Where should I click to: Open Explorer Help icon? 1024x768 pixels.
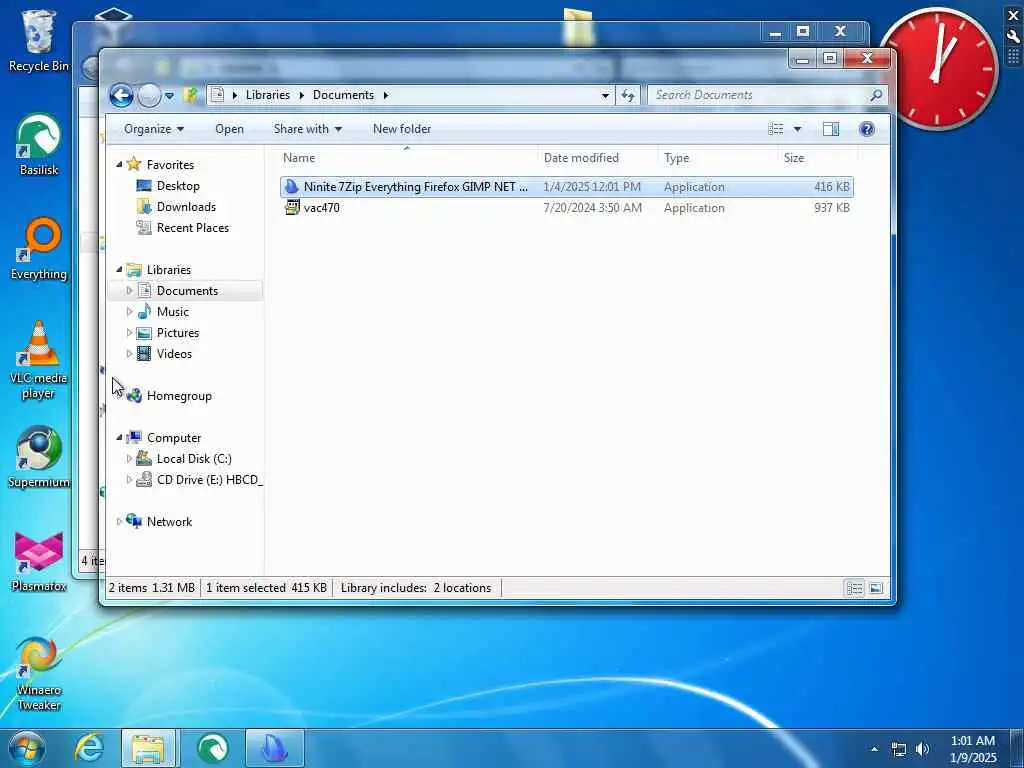(867, 129)
